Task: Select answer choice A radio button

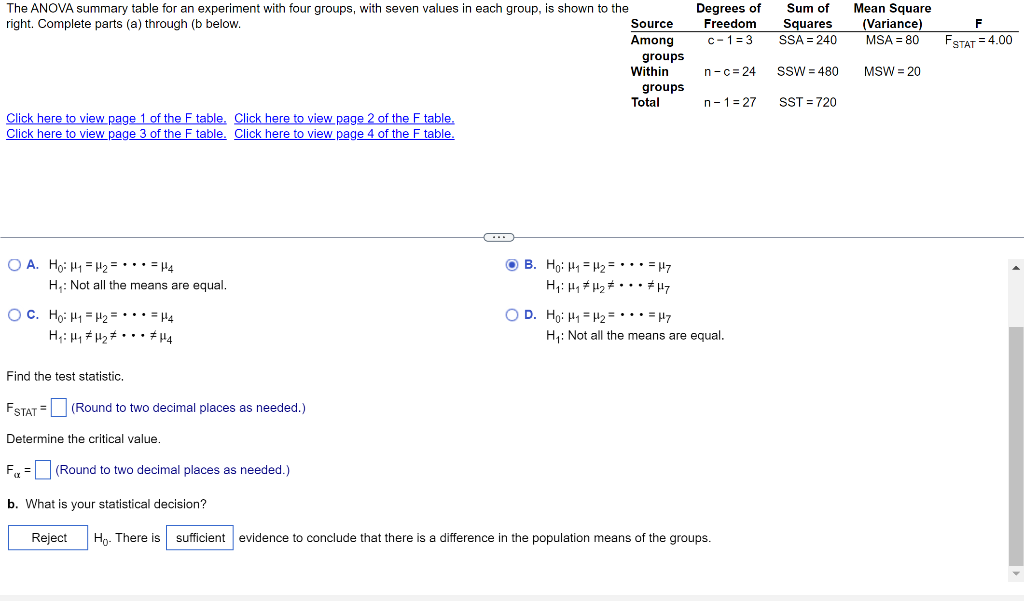Action: 14,264
